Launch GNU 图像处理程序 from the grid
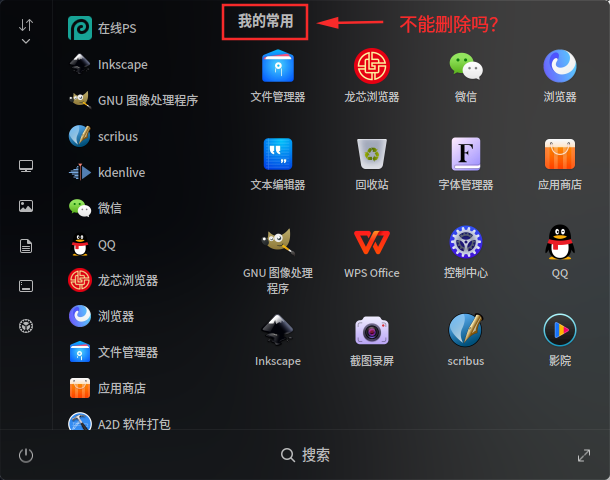Image resolution: width=610 pixels, height=480 pixels. (278, 260)
